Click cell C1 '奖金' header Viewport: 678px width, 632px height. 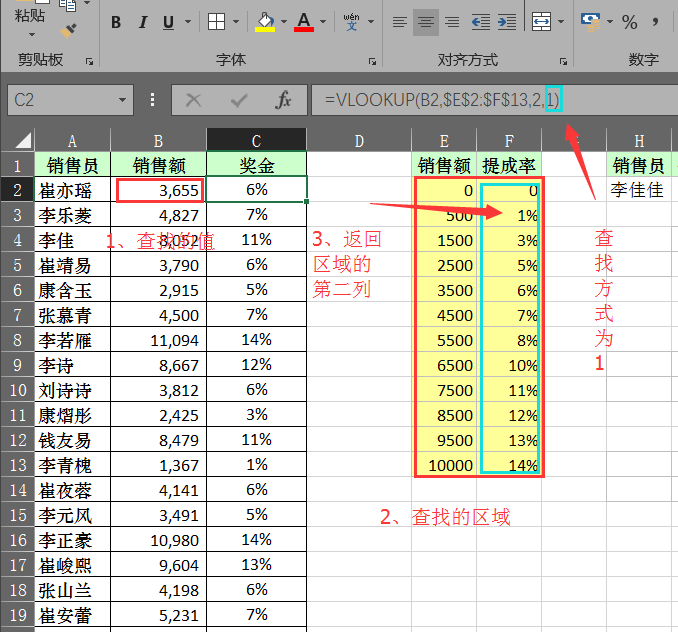tap(256, 165)
